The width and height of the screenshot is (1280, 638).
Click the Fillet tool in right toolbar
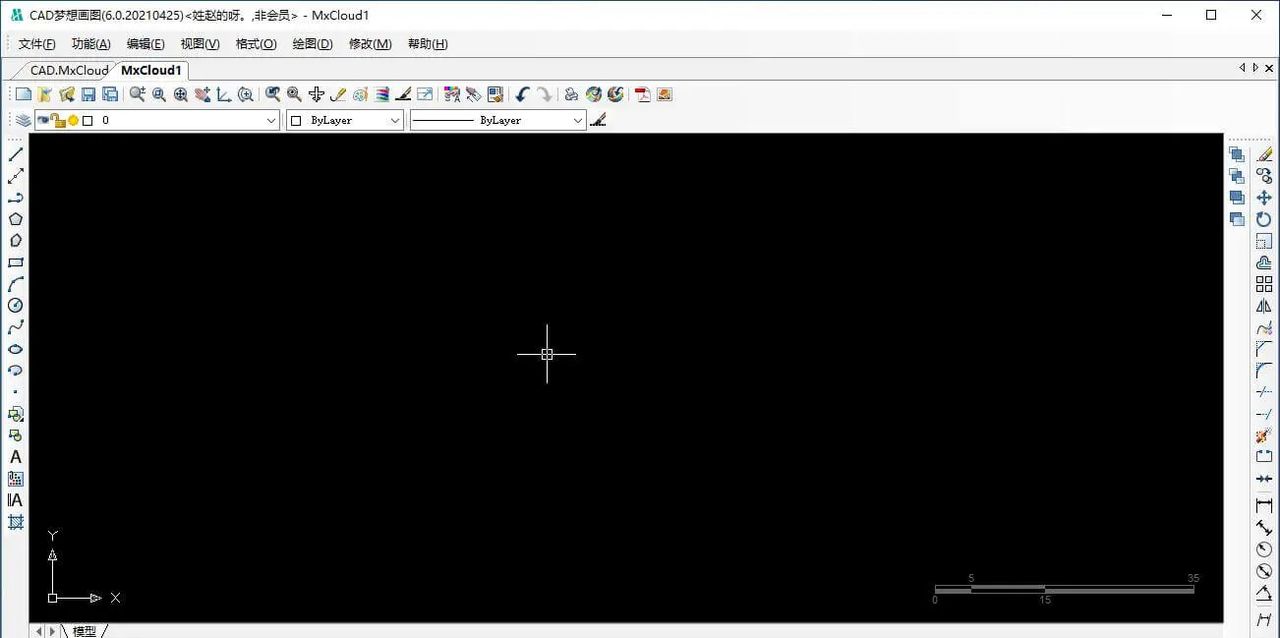tap(1264, 370)
